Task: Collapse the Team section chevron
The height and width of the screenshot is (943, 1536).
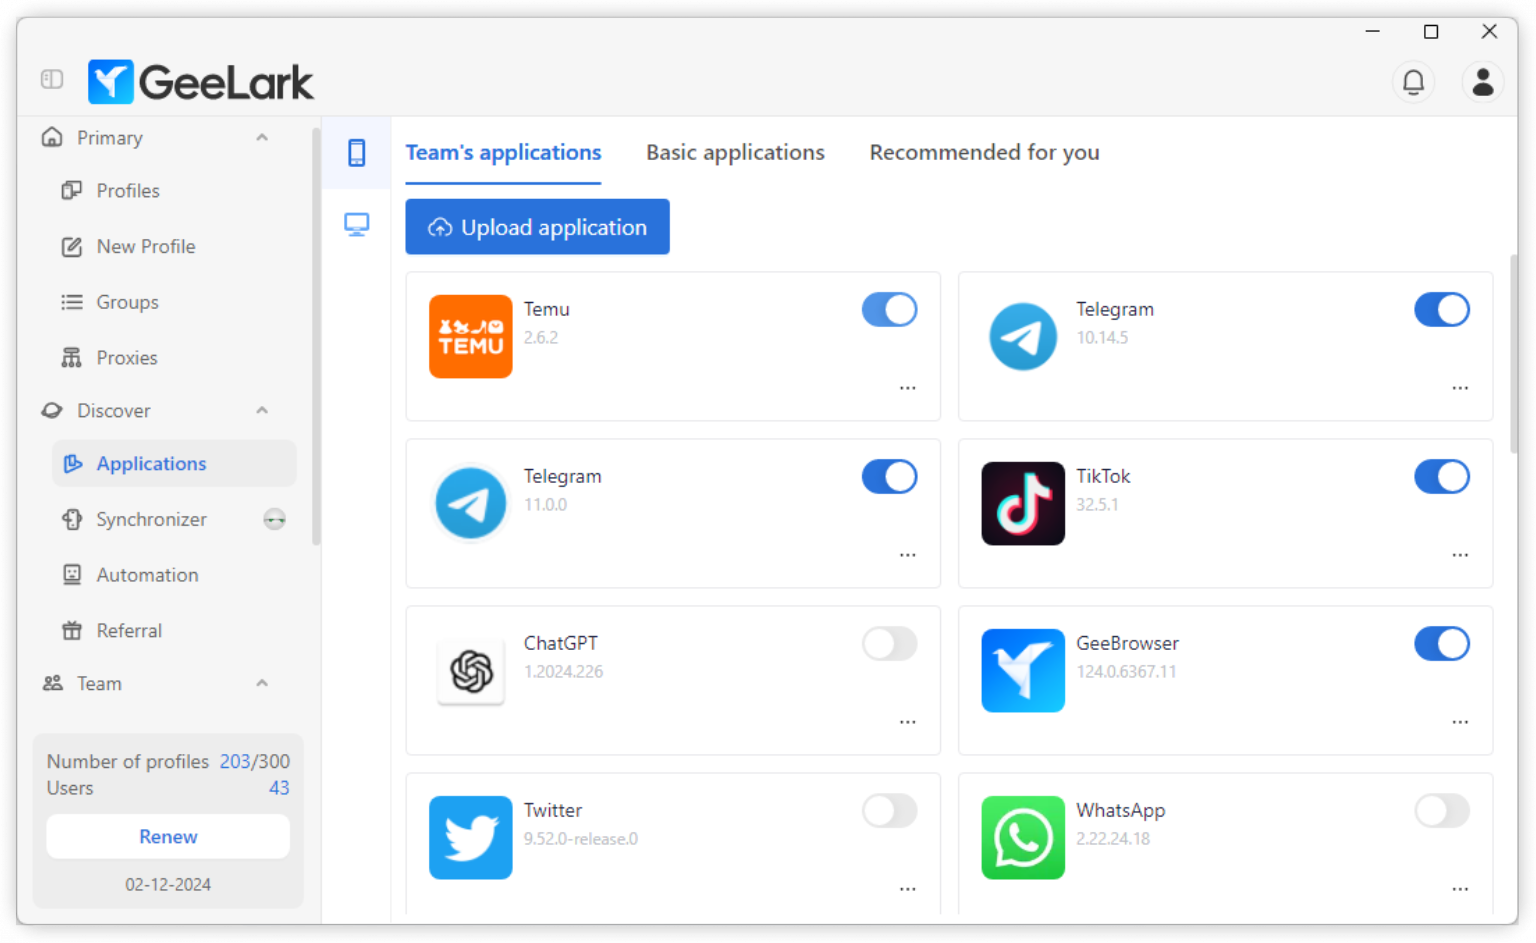Action: [262, 683]
